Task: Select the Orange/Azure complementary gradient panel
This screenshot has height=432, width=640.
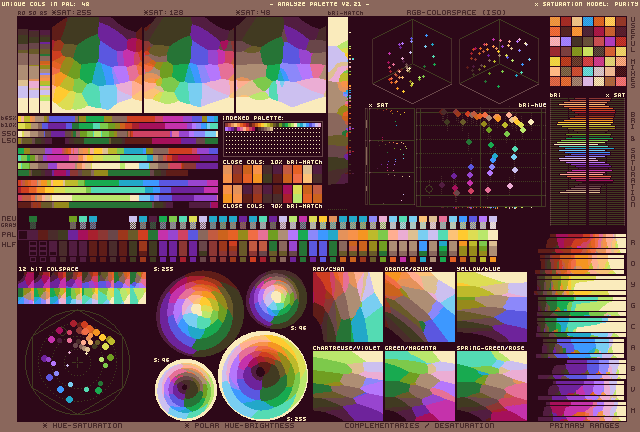Action: 419,307
